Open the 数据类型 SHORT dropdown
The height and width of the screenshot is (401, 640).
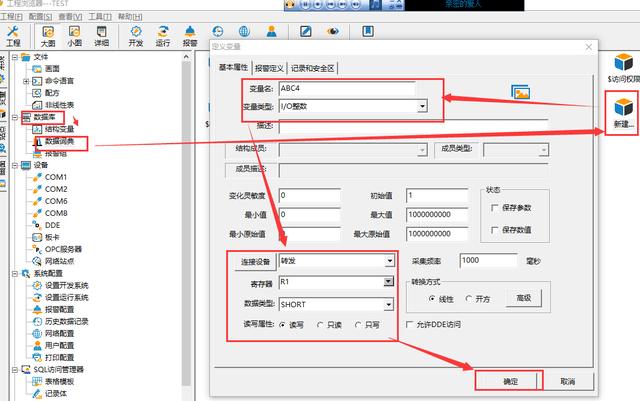coord(389,304)
